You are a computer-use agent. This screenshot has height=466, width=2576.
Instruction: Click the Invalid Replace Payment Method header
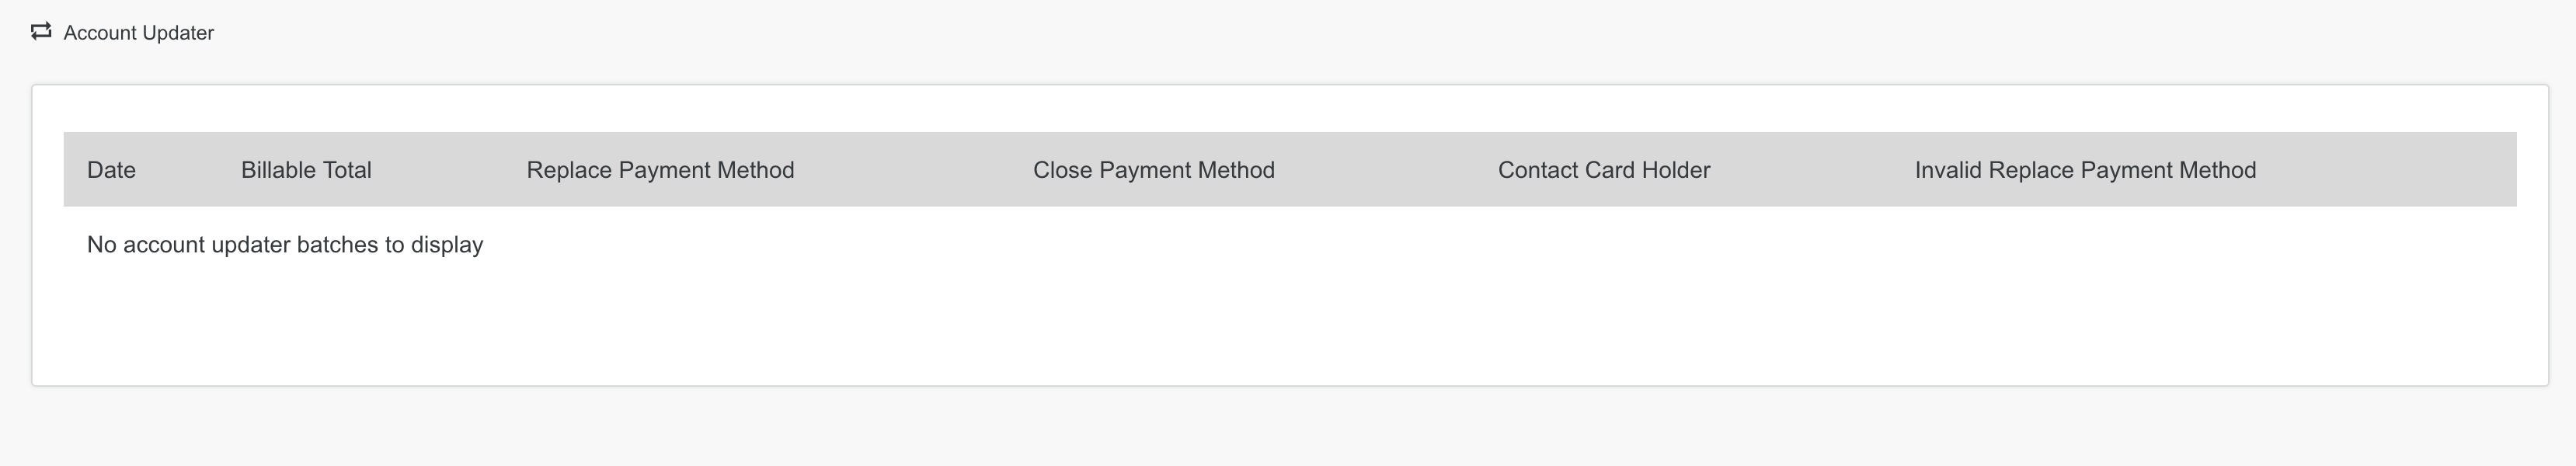(2085, 170)
